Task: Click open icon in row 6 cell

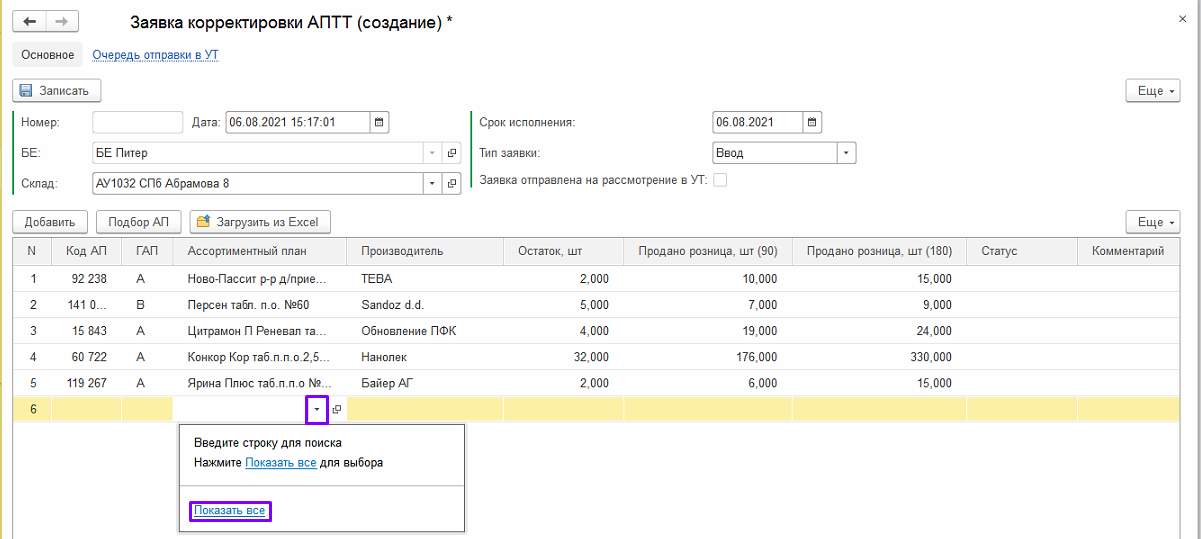Action: click(337, 409)
